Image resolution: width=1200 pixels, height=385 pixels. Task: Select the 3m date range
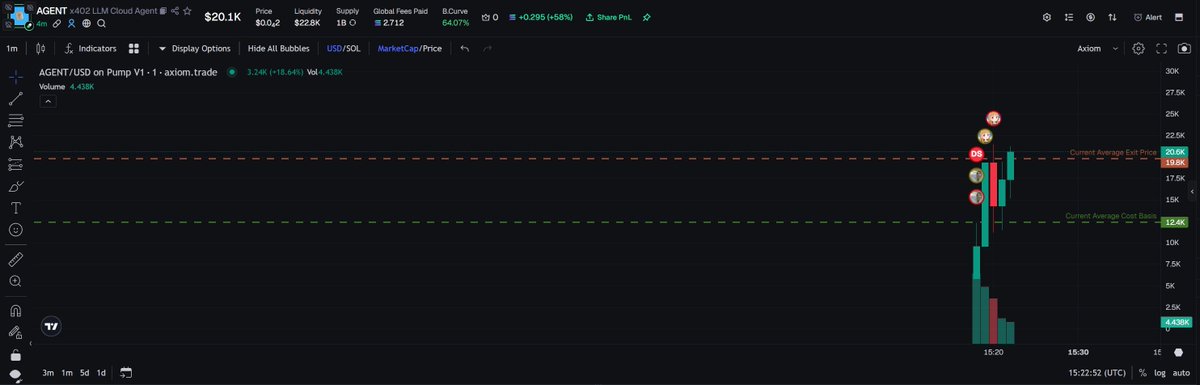click(48, 373)
